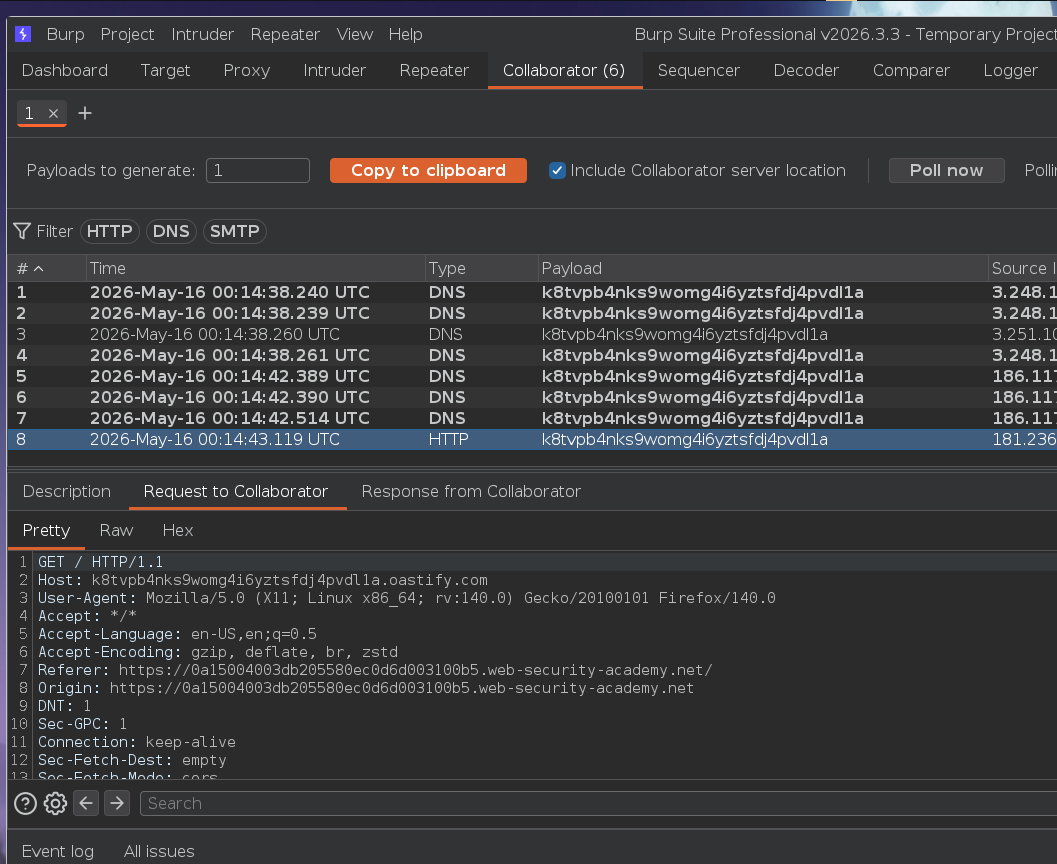Image resolution: width=1057 pixels, height=864 pixels.
Task: Open the Repeater menu
Action: pos(285,34)
